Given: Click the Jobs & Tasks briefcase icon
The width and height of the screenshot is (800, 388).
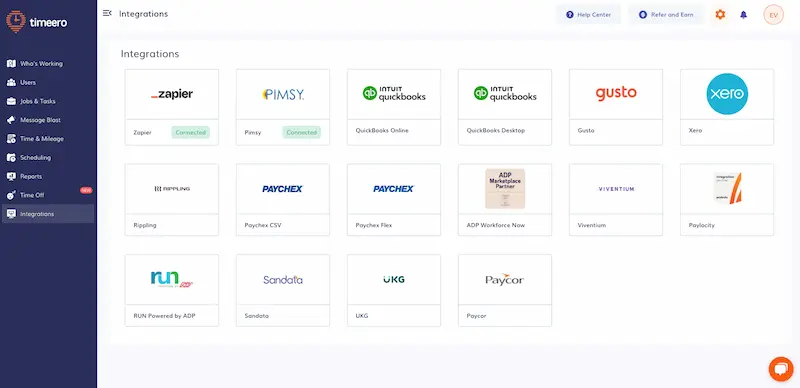Looking at the screenshot, I should 11,101.
